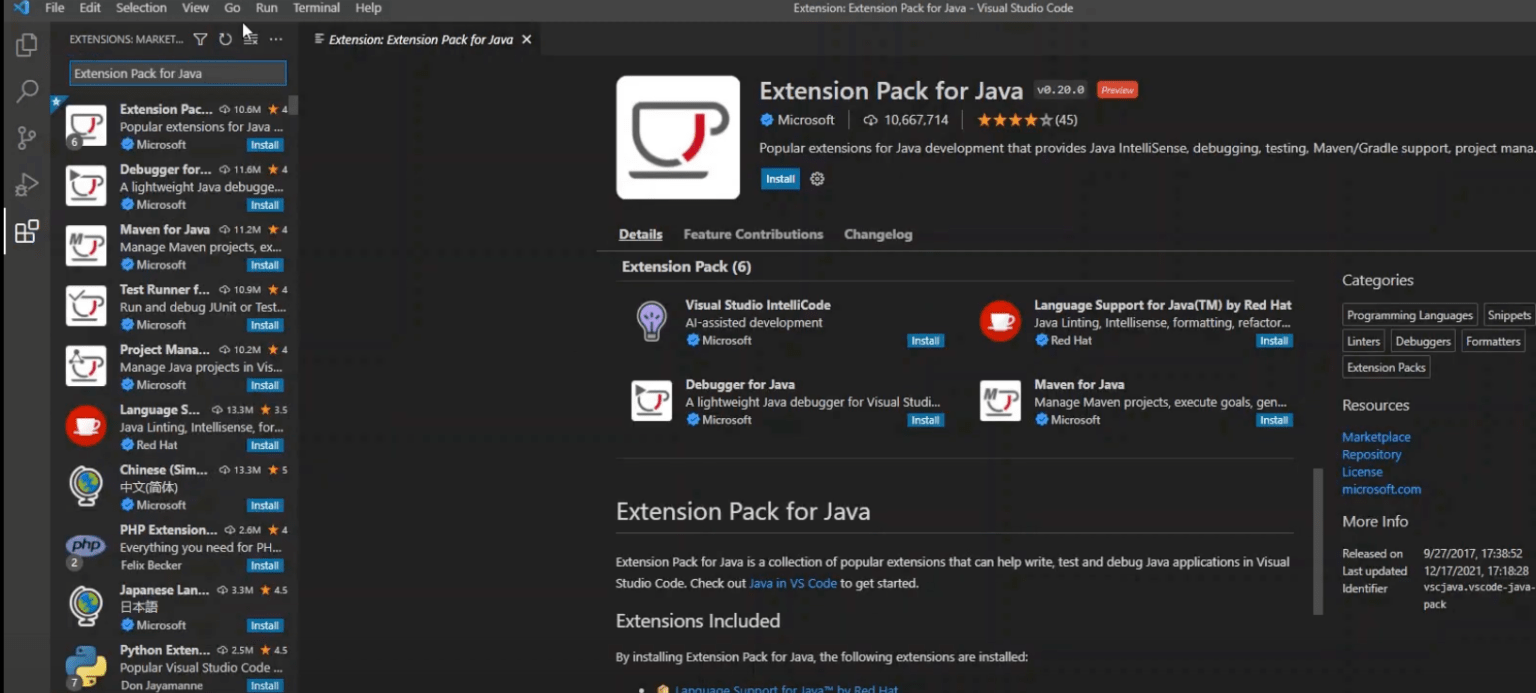Screen dimensions: 1536x693
Task: Click Debugger for Java icon in extension pack
Action: (x=652, y=401)
